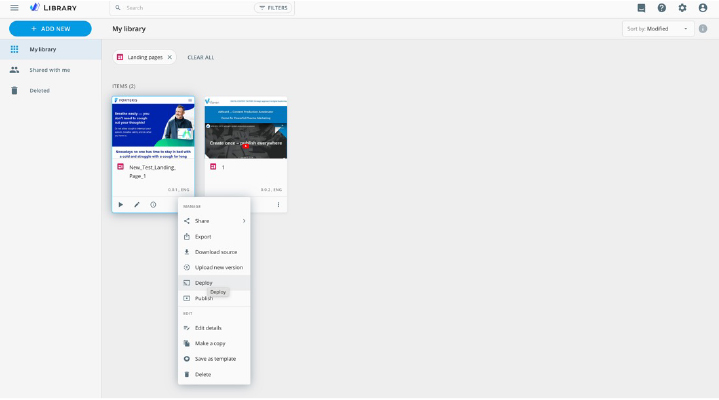Click the play preview icon on New_Test_Landing_Page_1
The image size is (719, 400).
[121, 204]
